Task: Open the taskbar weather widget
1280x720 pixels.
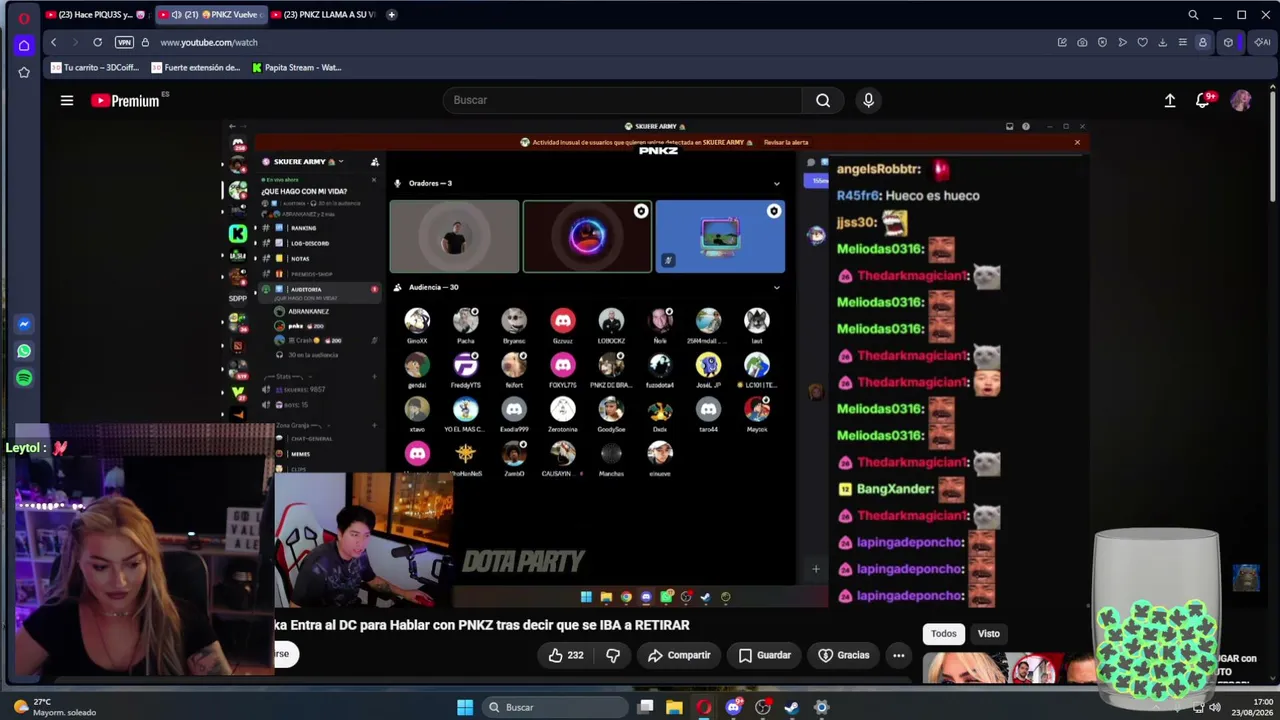Action: [x=56, y=707]
